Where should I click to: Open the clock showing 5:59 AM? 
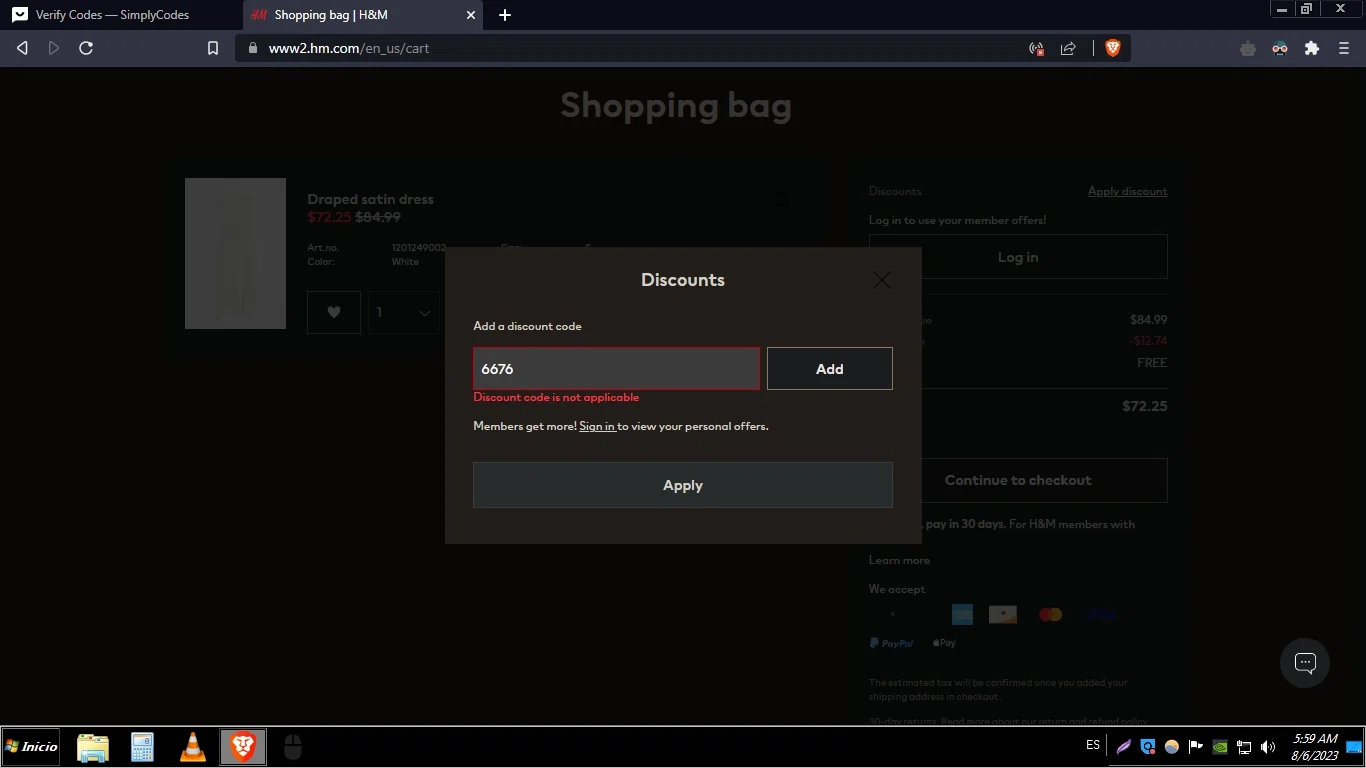click(x=1314, y=747)
